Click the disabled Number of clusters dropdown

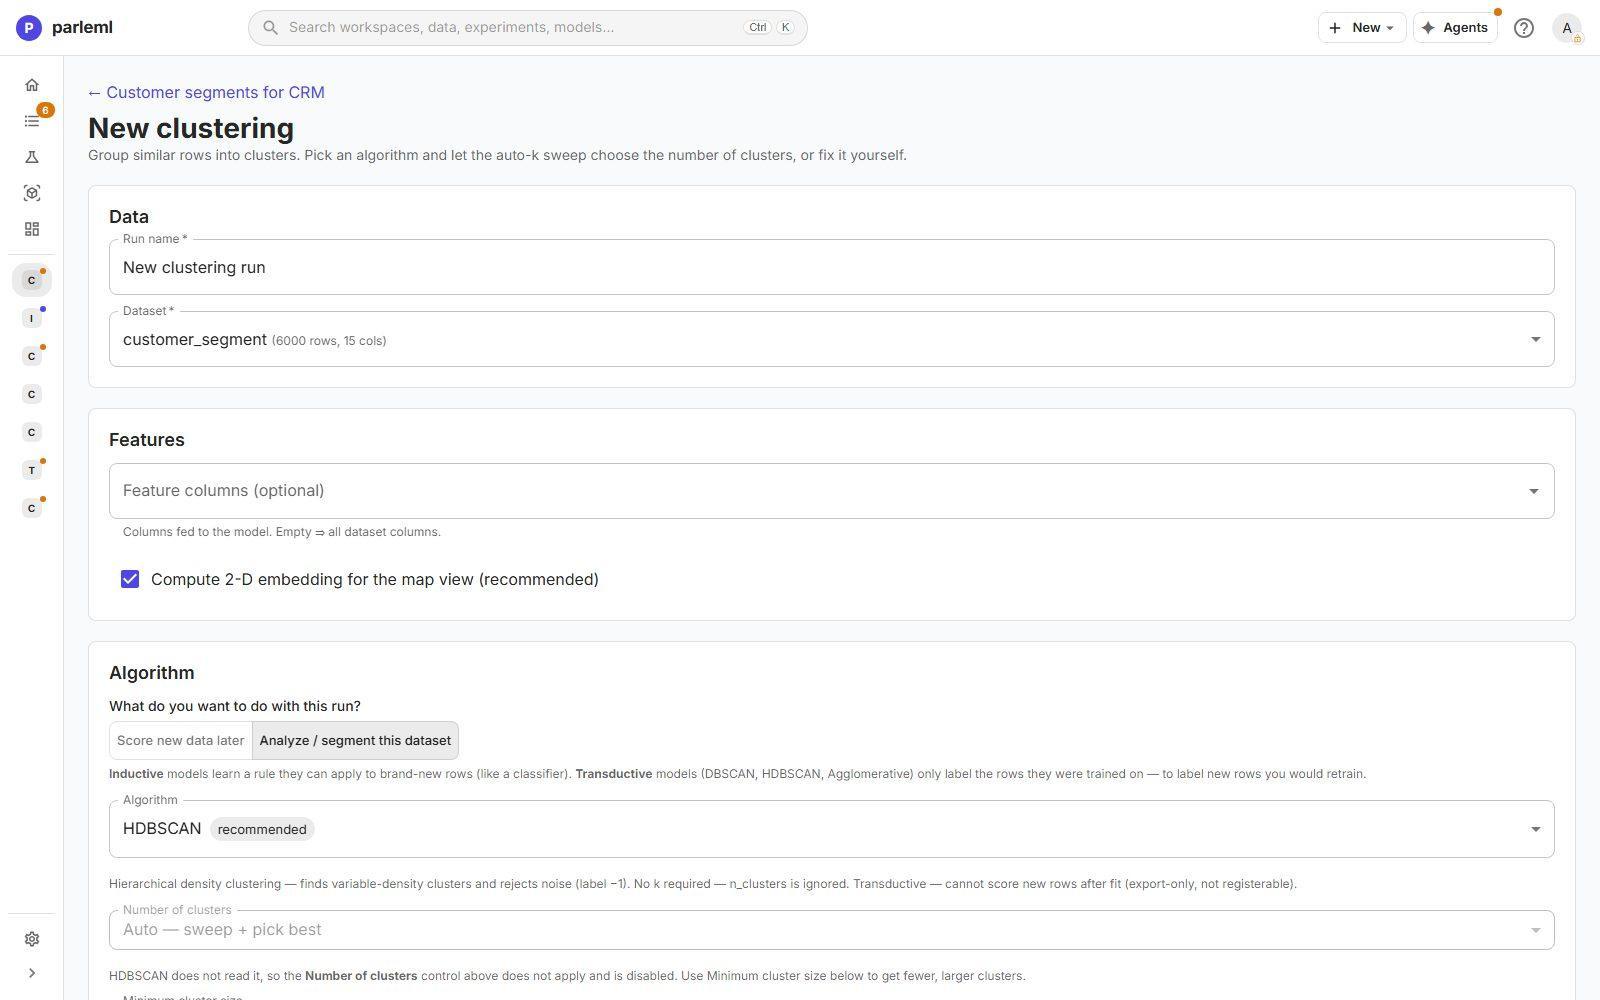[831, 930]
